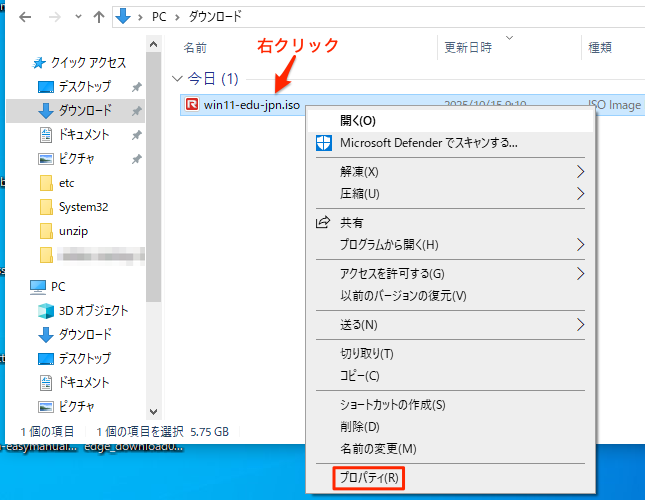This screenshot has height=500, width=645.
Task: Collapse the 今日 (1) group
Action: [178, 78]
